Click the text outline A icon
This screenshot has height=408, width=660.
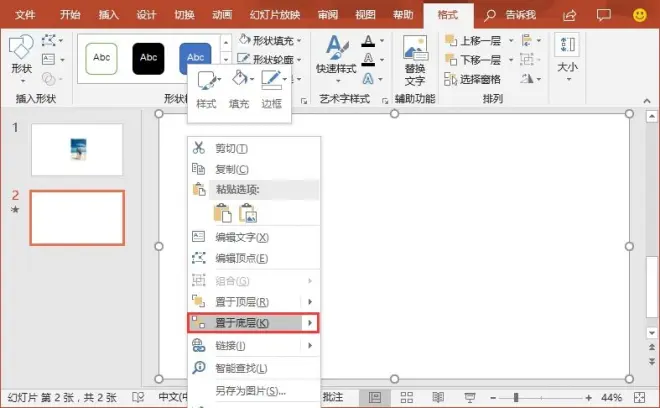368,59
